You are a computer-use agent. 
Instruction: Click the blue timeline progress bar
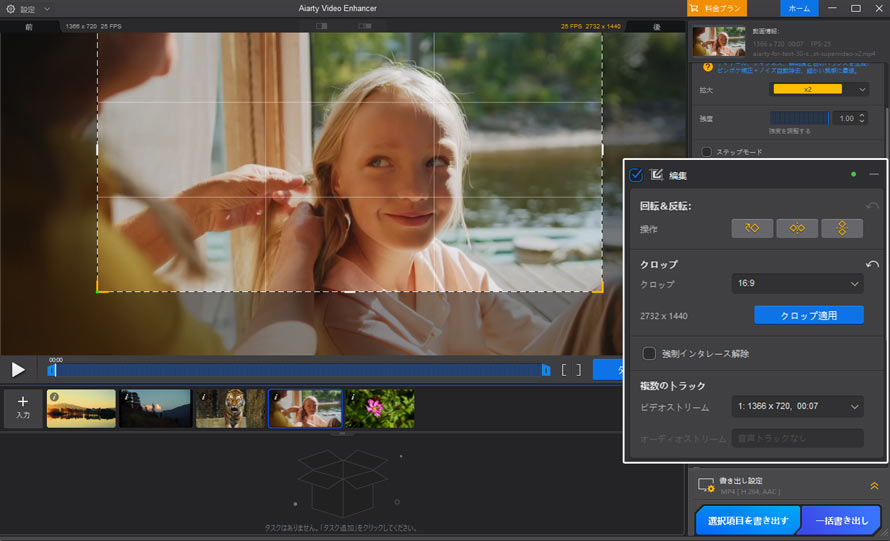click(x=299, y=370)
